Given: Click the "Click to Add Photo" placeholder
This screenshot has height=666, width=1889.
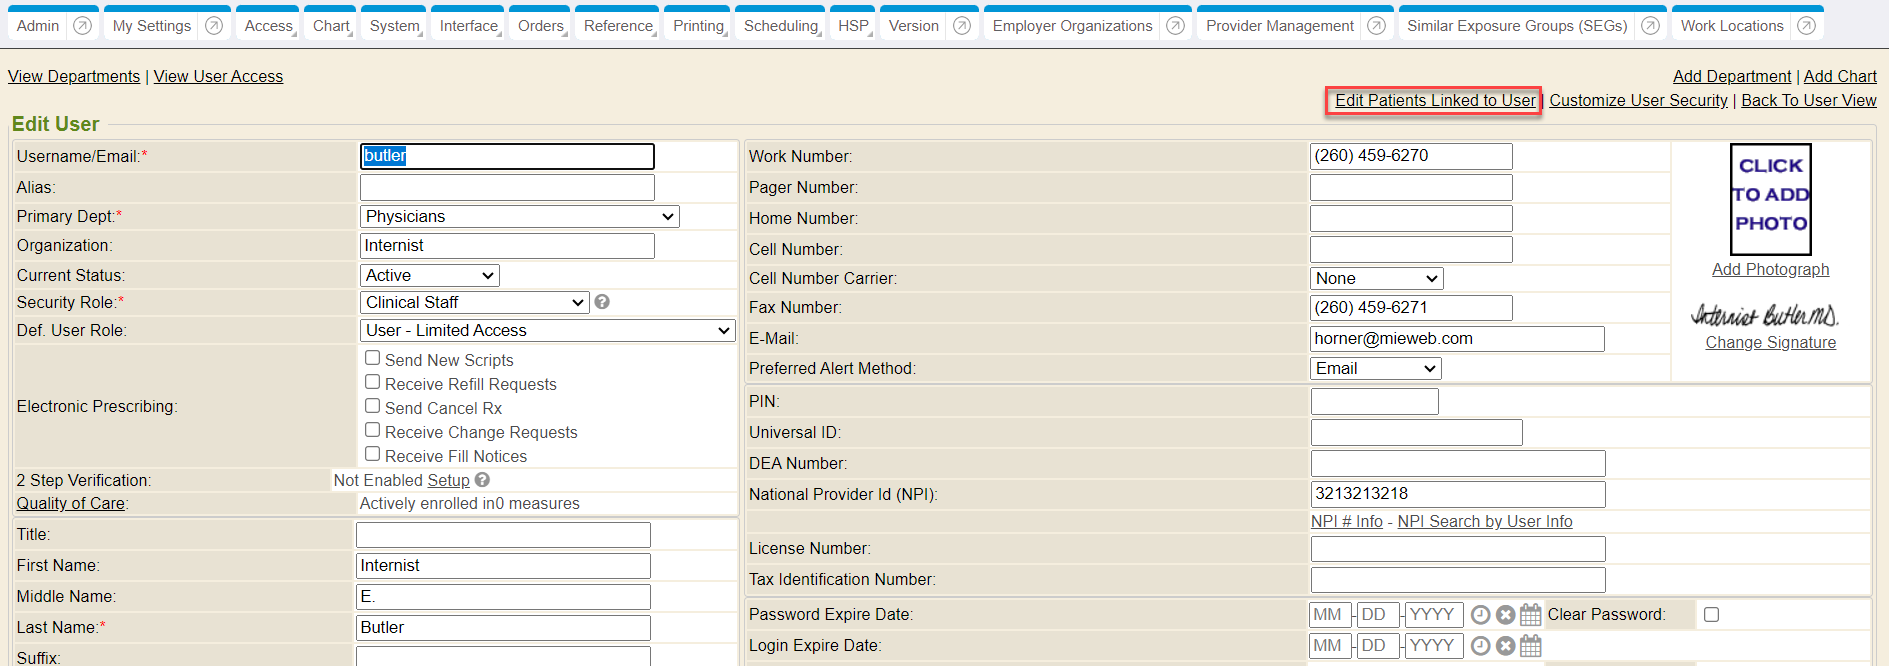Looking at the screenshot, I should click(1770, 199).
